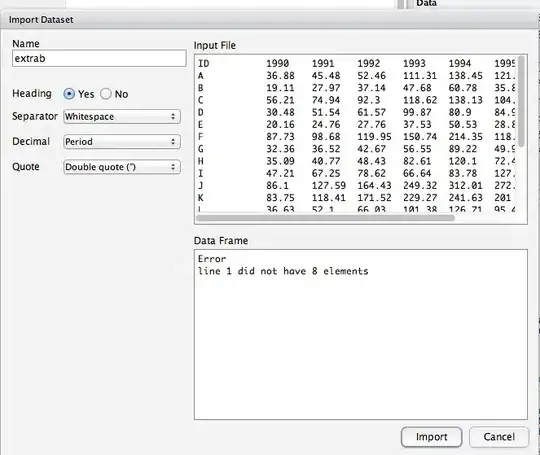The image size is (540, 455).
Task: Click the 1992 column header text
Action: pos(368,64)
